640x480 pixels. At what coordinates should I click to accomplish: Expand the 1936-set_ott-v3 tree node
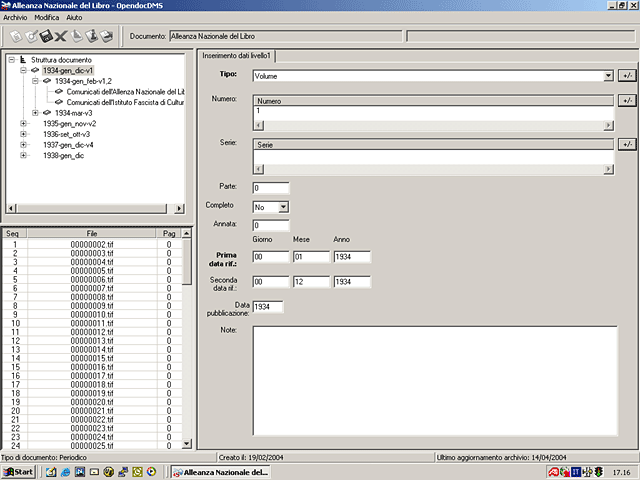coord(23,134)
